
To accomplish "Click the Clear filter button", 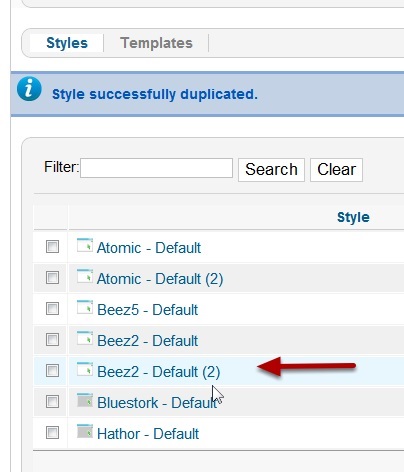I will pyautogui.click(x=336, y=170).
